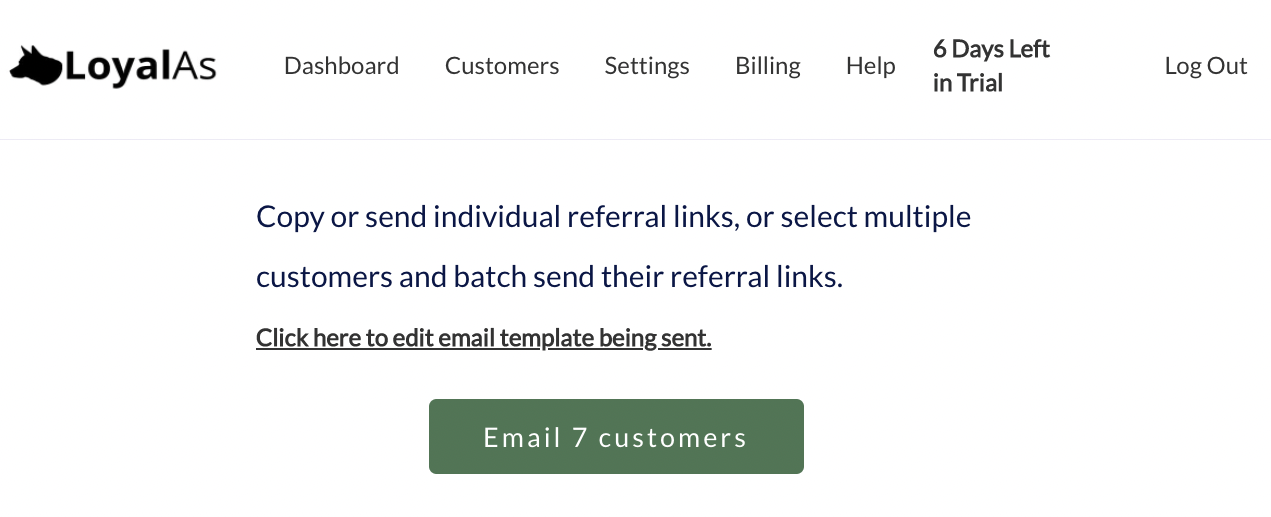1271x517 pixels.
Task: Navigate to the Billing section
Action: coord(768,66)
